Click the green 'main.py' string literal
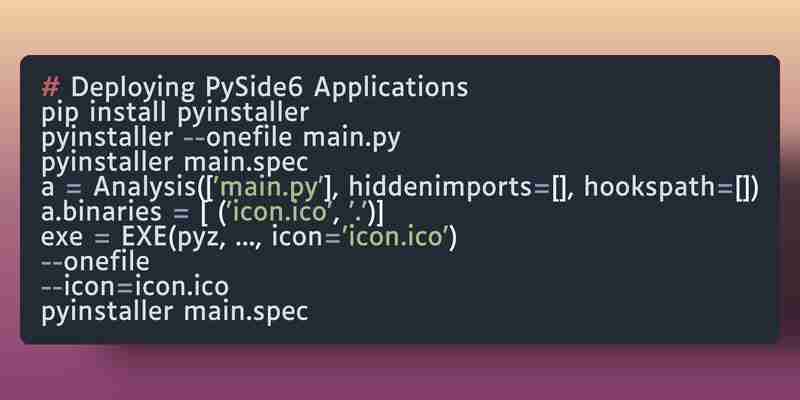This screenshot has width=800, height=400. pos(270,188)
